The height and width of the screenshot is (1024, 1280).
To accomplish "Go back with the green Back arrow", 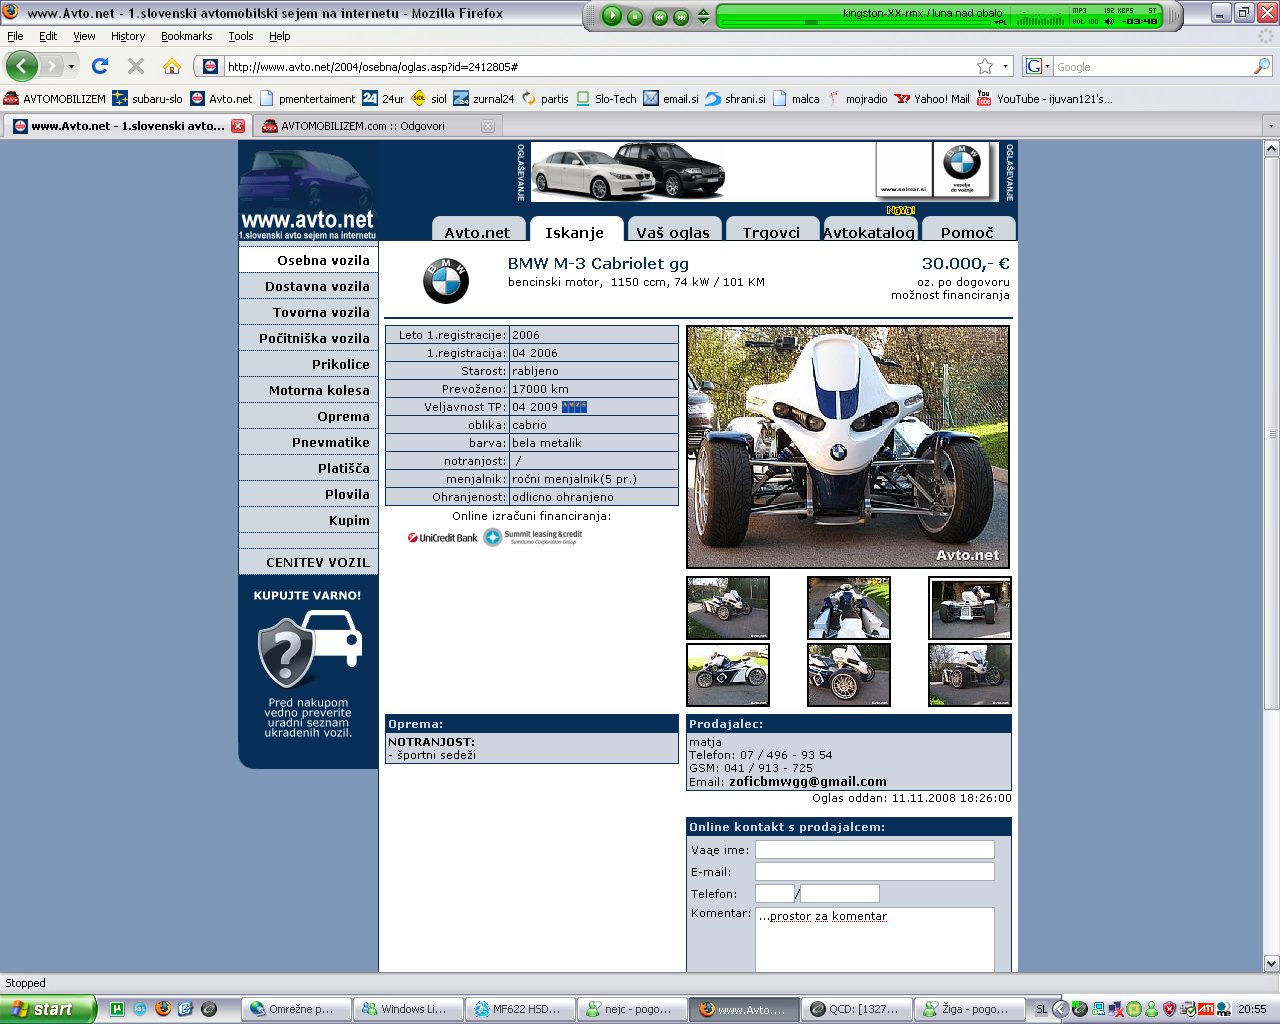I will [x=22, y=66].
